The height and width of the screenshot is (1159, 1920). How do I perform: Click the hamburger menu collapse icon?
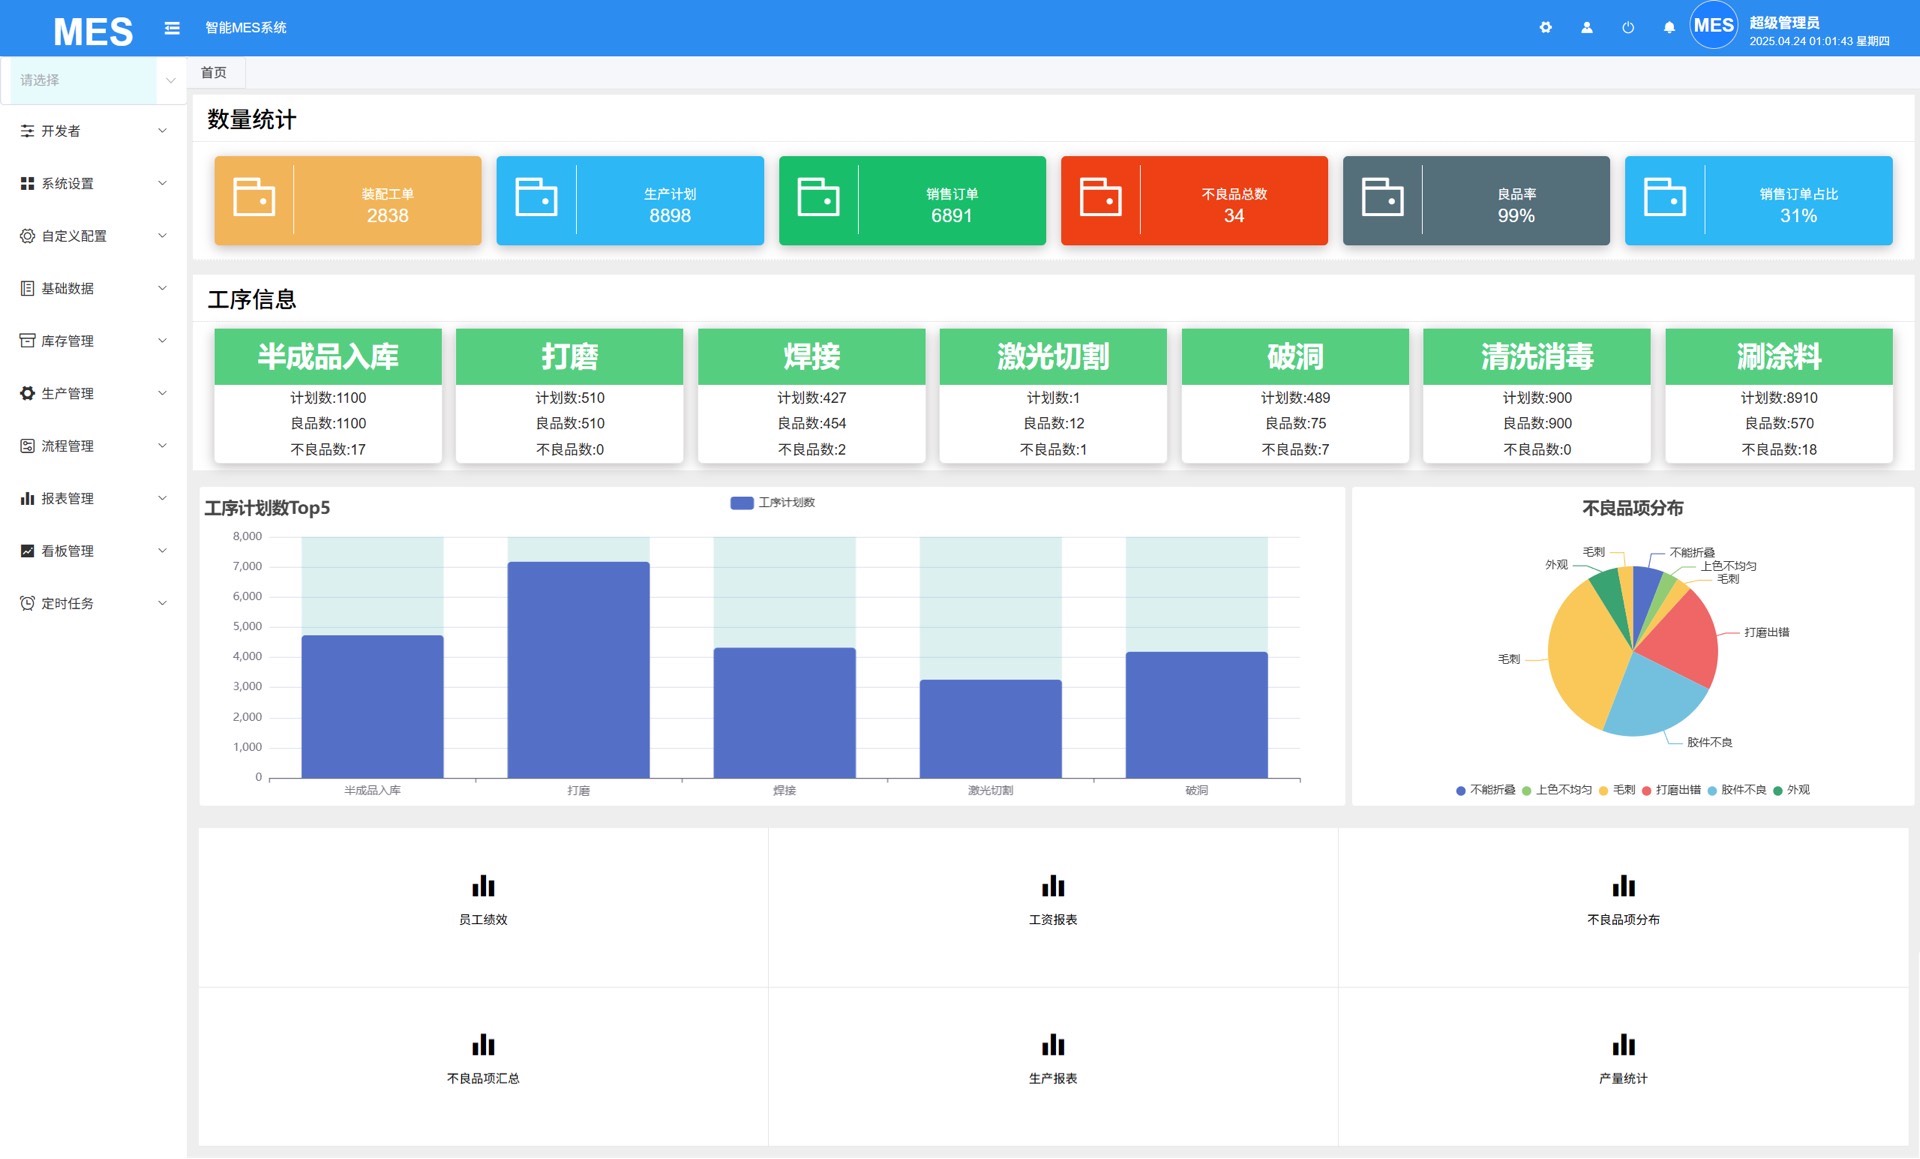click(172, 28)
